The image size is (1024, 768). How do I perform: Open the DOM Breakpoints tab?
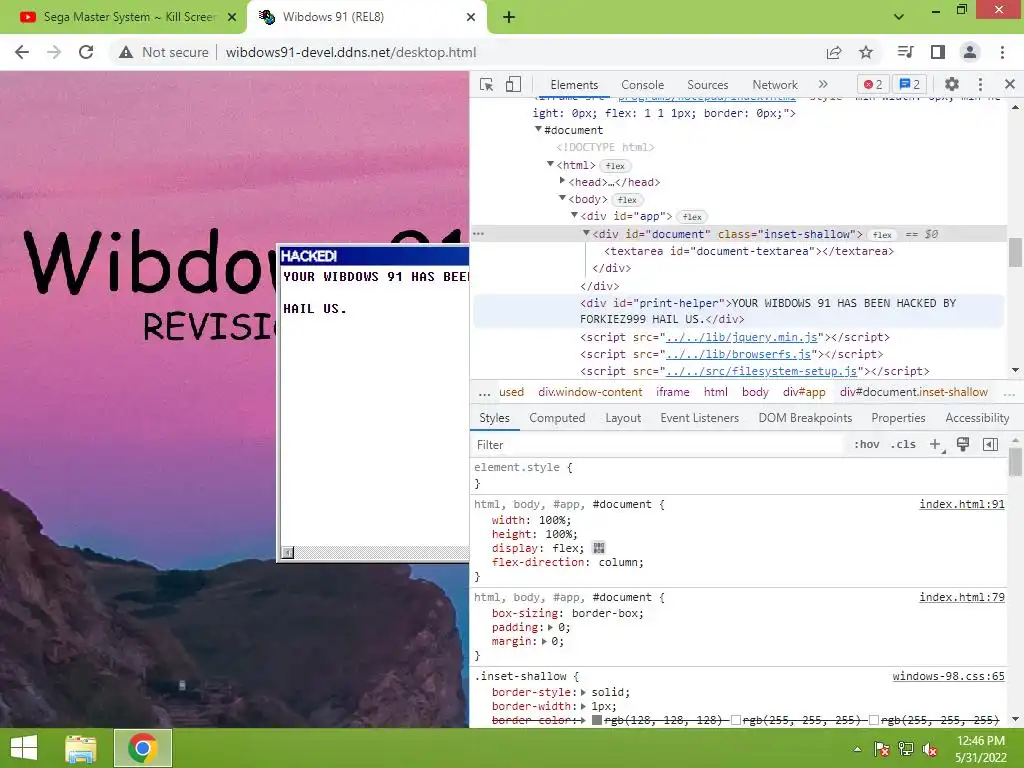[x=805, y=418]
